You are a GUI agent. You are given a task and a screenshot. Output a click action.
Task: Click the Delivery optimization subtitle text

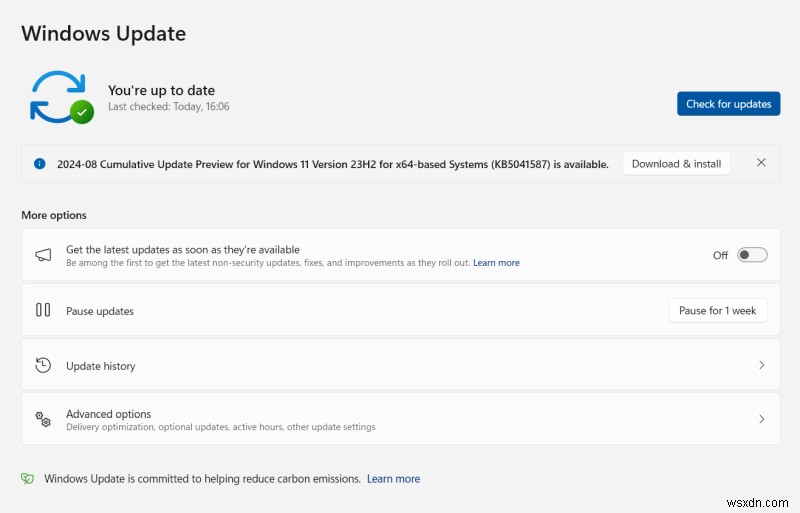pos(220,427)
